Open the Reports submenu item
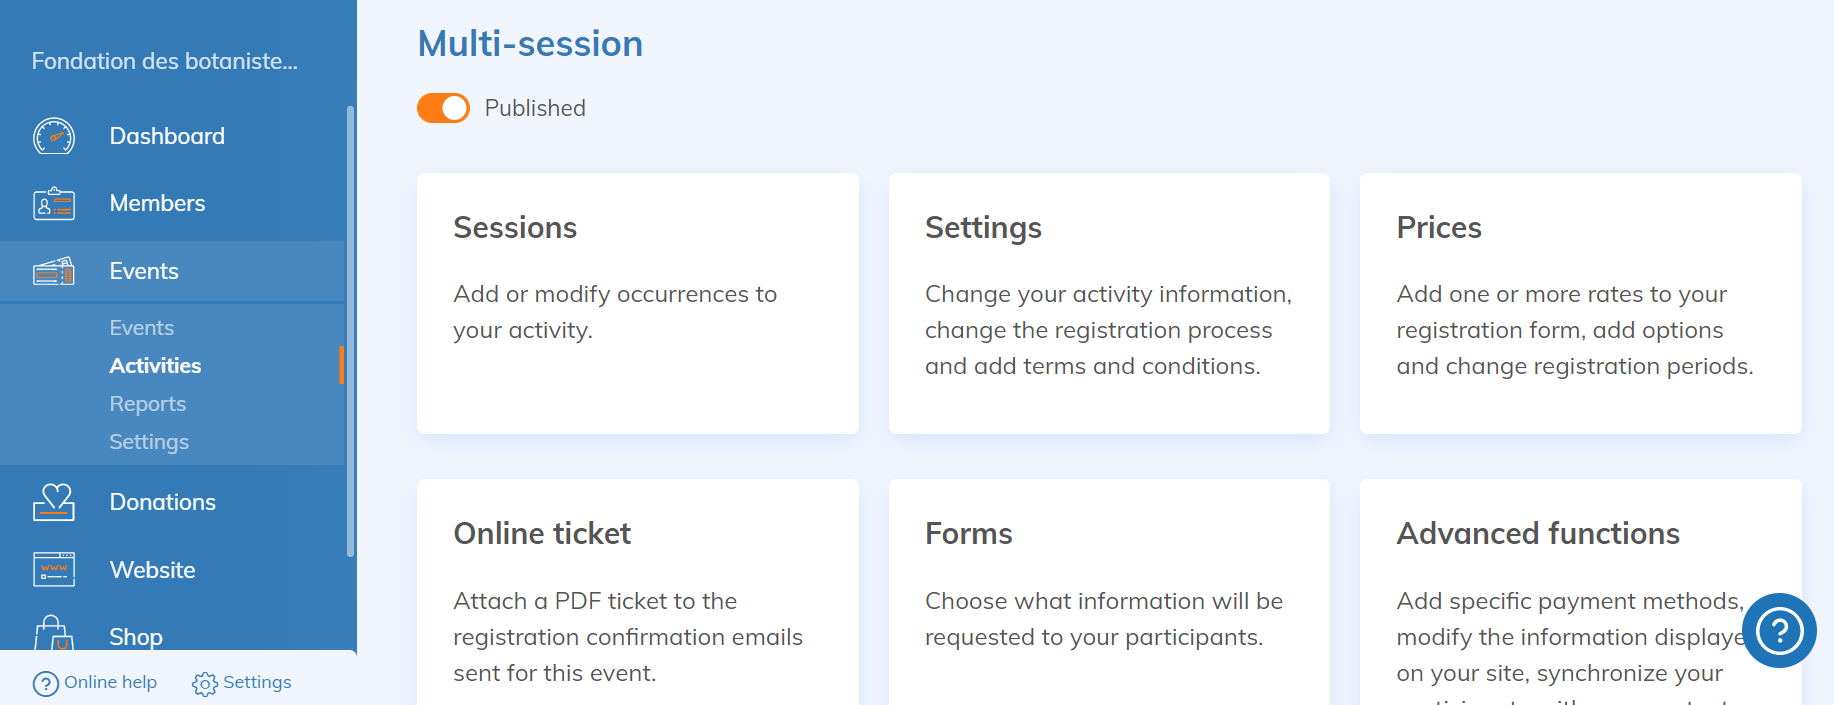1834x705 pixels. (148, 404)
